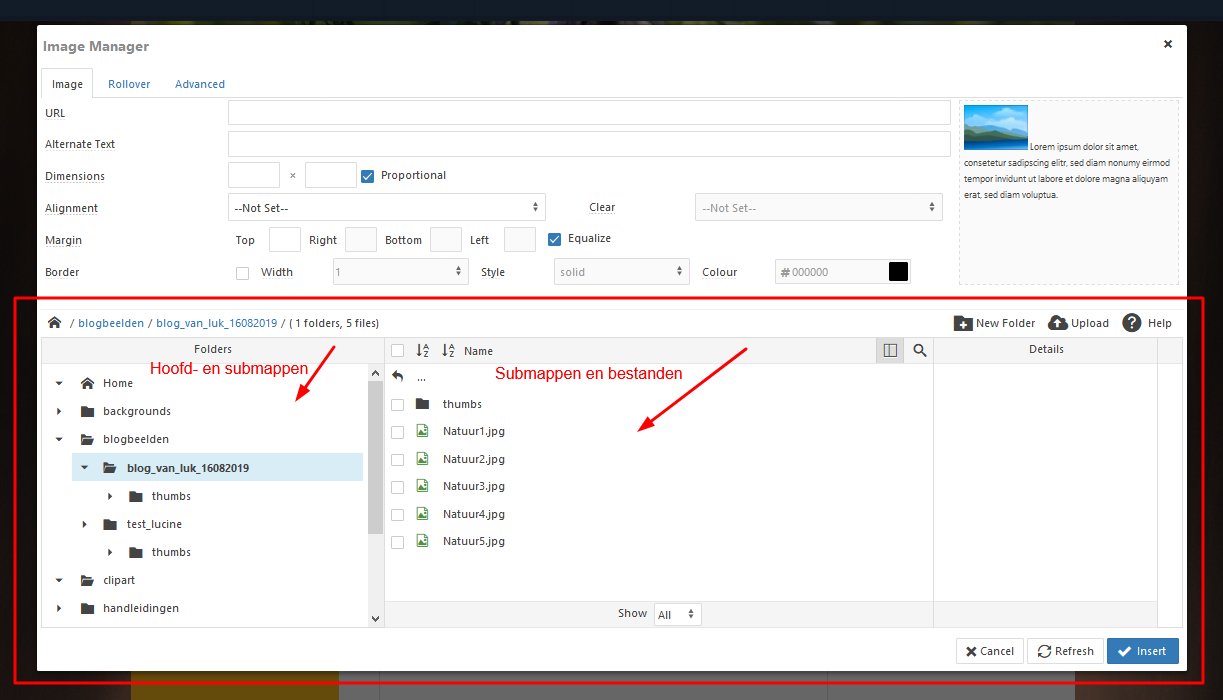
Task: Click the Upload cloud icon
Action: tap(1058, 323)
